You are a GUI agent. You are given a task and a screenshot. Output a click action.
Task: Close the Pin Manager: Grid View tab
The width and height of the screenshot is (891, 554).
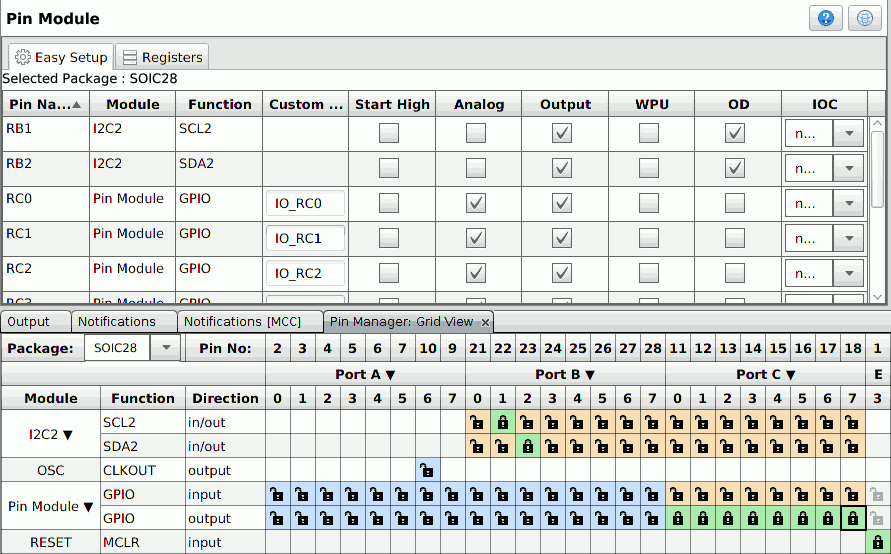pyautogui.click(x=485, y=323)
